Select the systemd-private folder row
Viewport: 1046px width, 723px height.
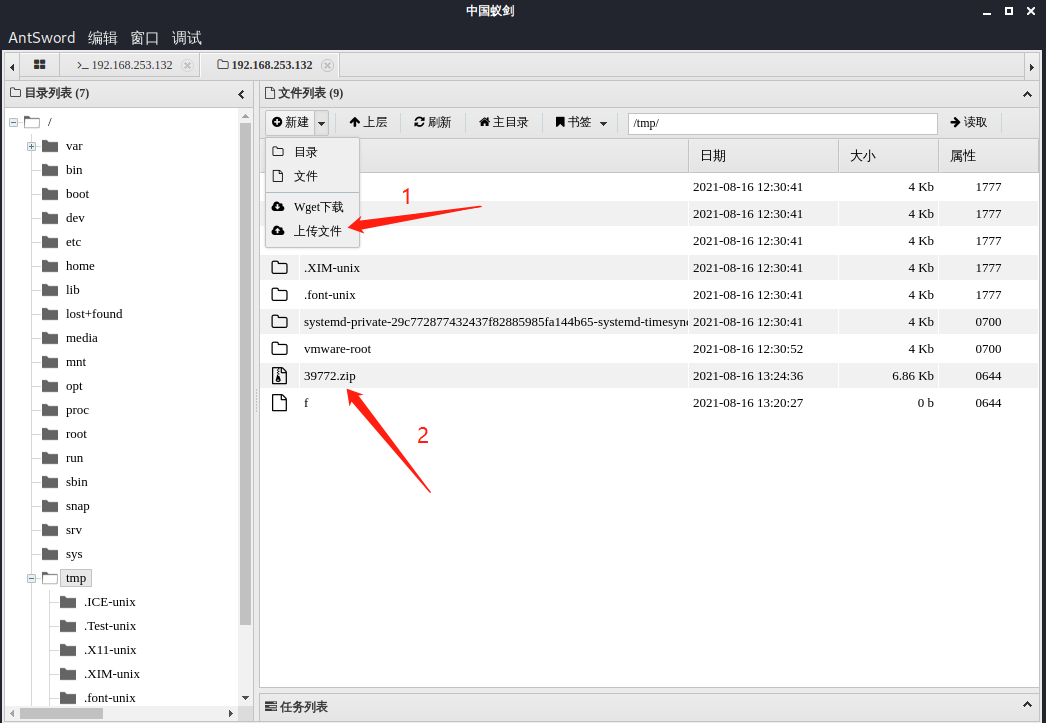click(x=649, y=321)
